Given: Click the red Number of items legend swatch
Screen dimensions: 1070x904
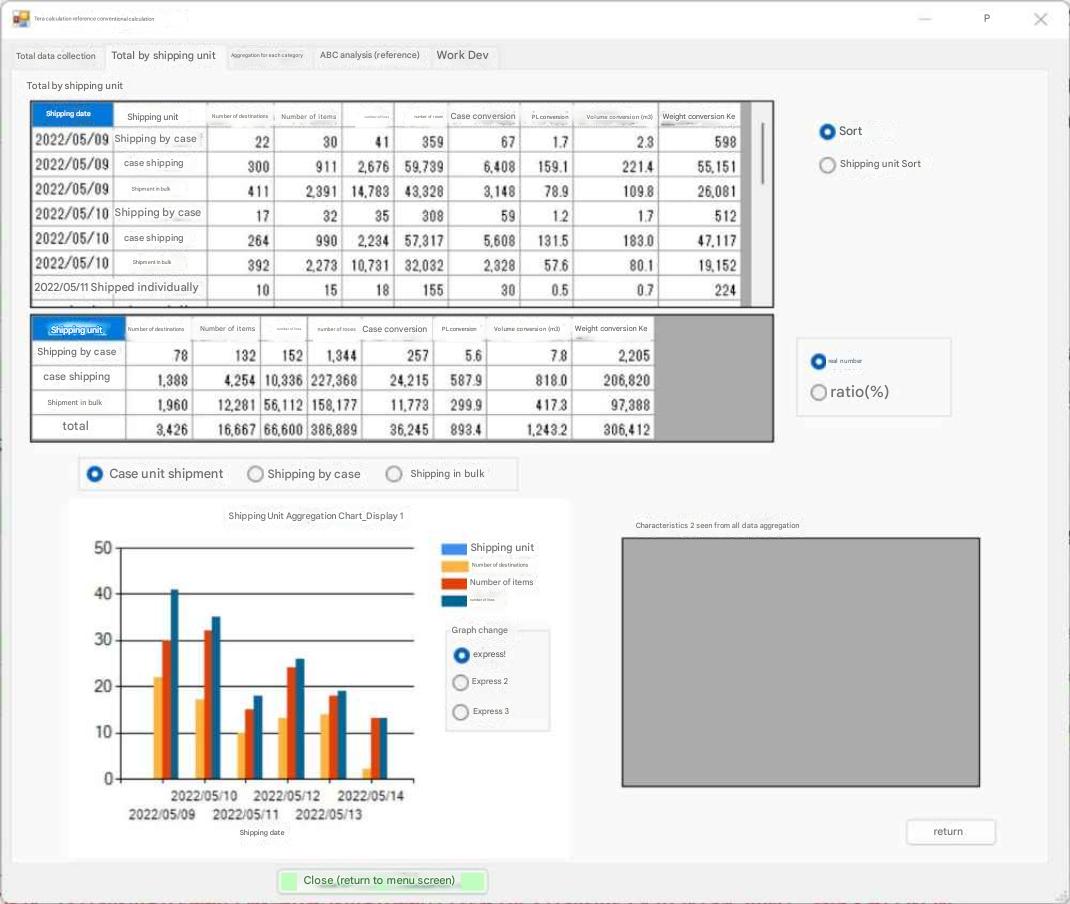Looking at the screenshot, I should [454, 583].
